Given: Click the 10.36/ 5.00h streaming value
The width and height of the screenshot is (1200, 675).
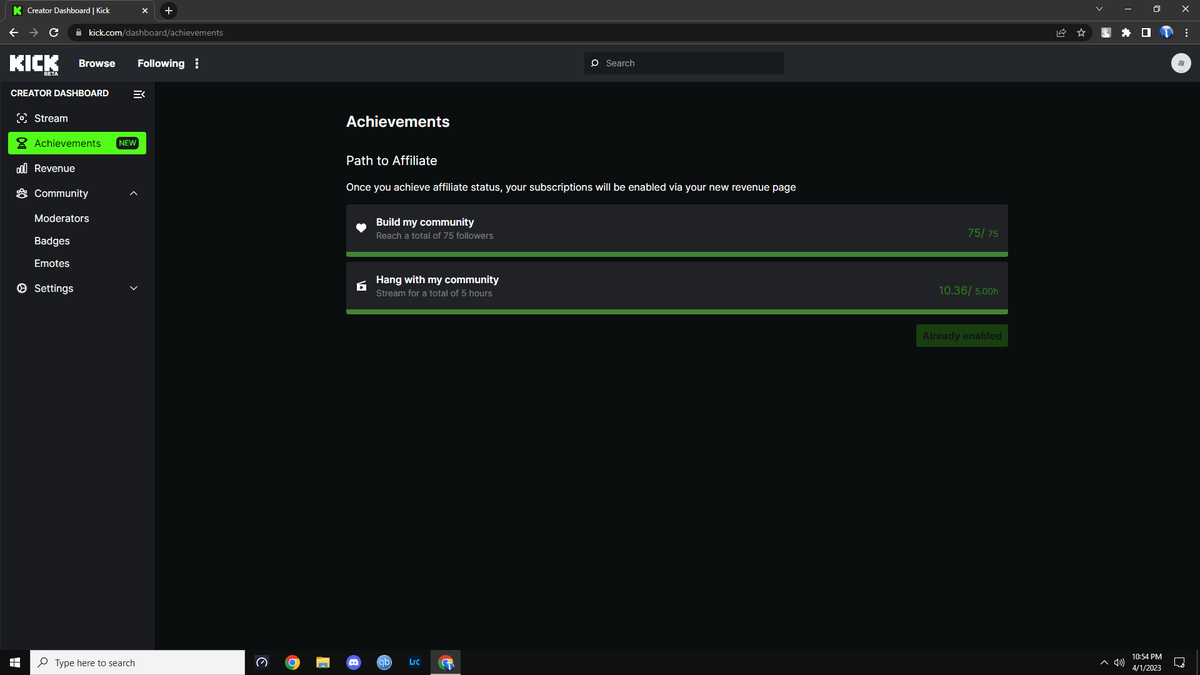Looking at the screenshot, I should click(x=969, y=291).
